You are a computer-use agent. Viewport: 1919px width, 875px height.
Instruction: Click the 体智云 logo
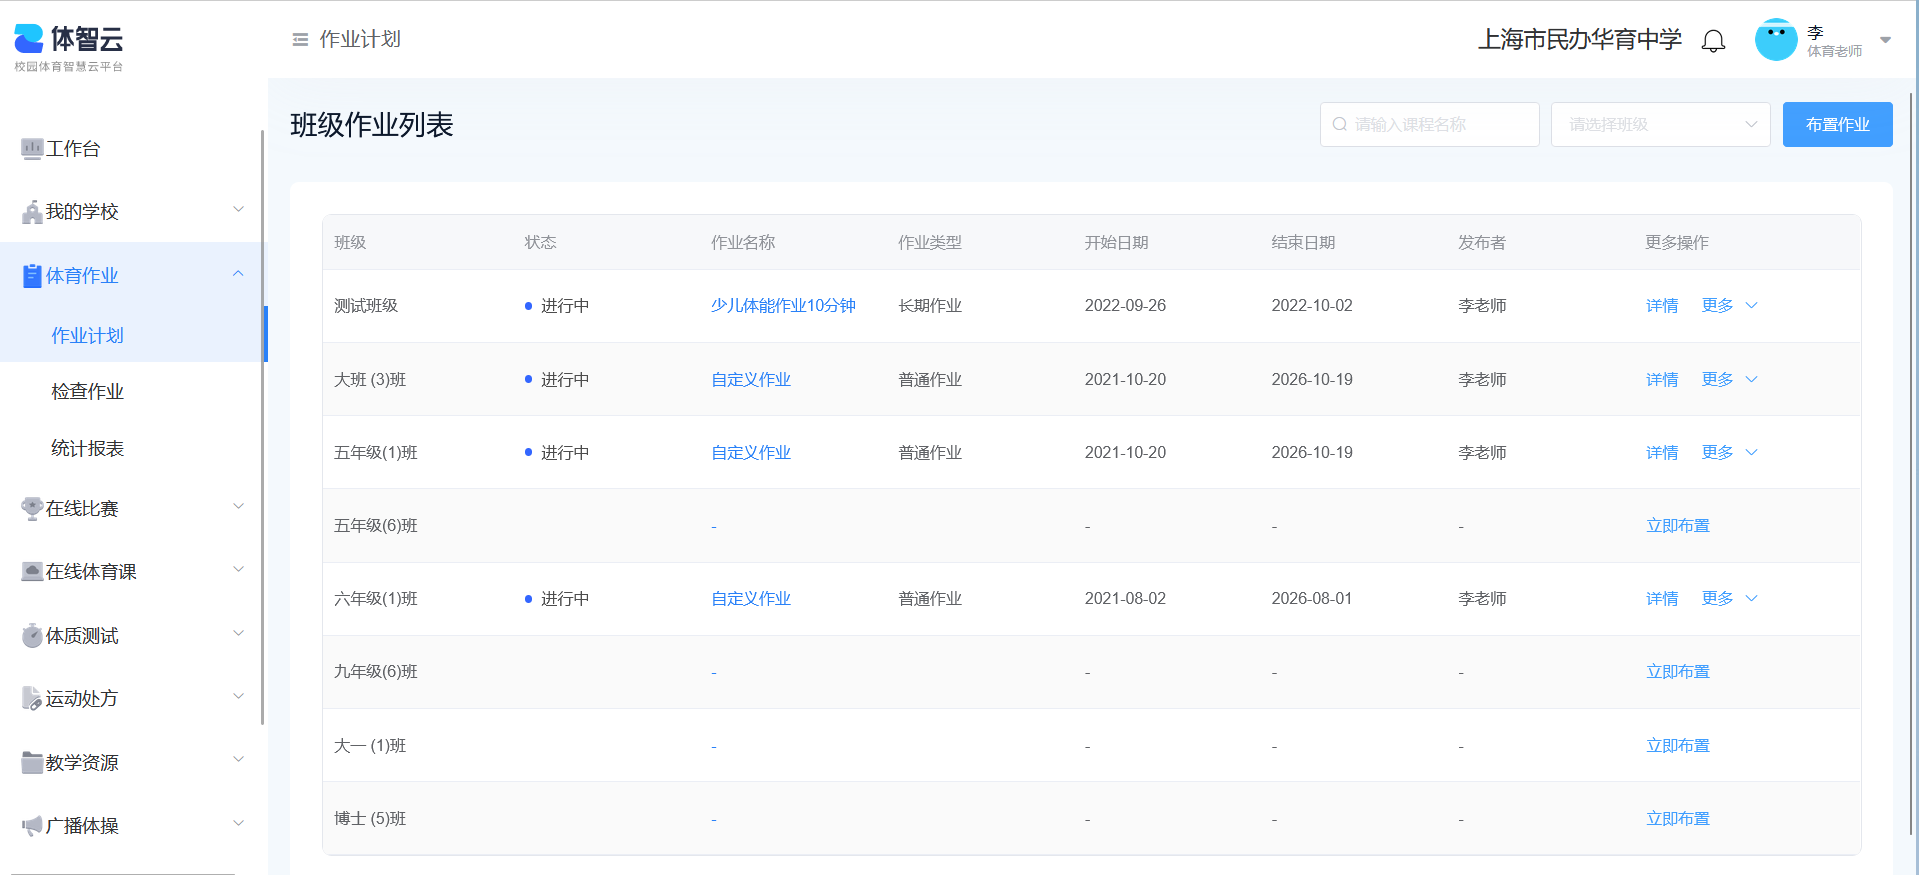[69, 47]
